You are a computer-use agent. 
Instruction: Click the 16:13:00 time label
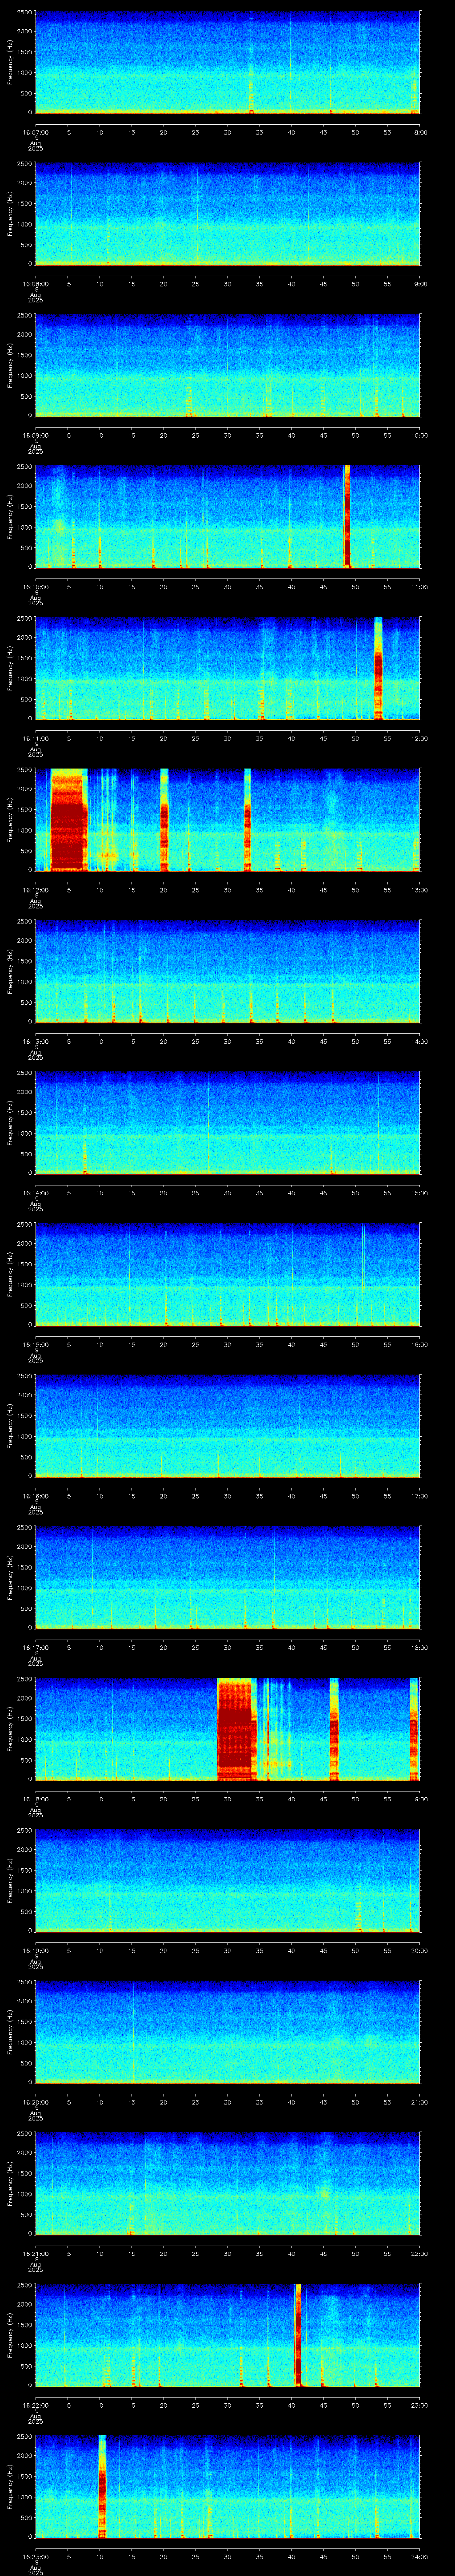coord(35,1041)
